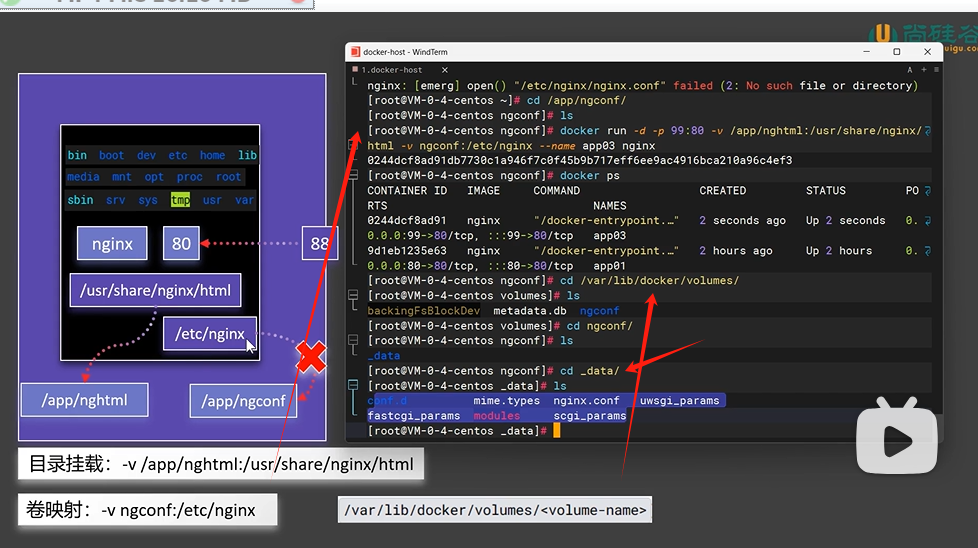Click '_data' directory in ngconf listing
The height and width of the screenshot is (548, 978).
click(x=384, y=355)
